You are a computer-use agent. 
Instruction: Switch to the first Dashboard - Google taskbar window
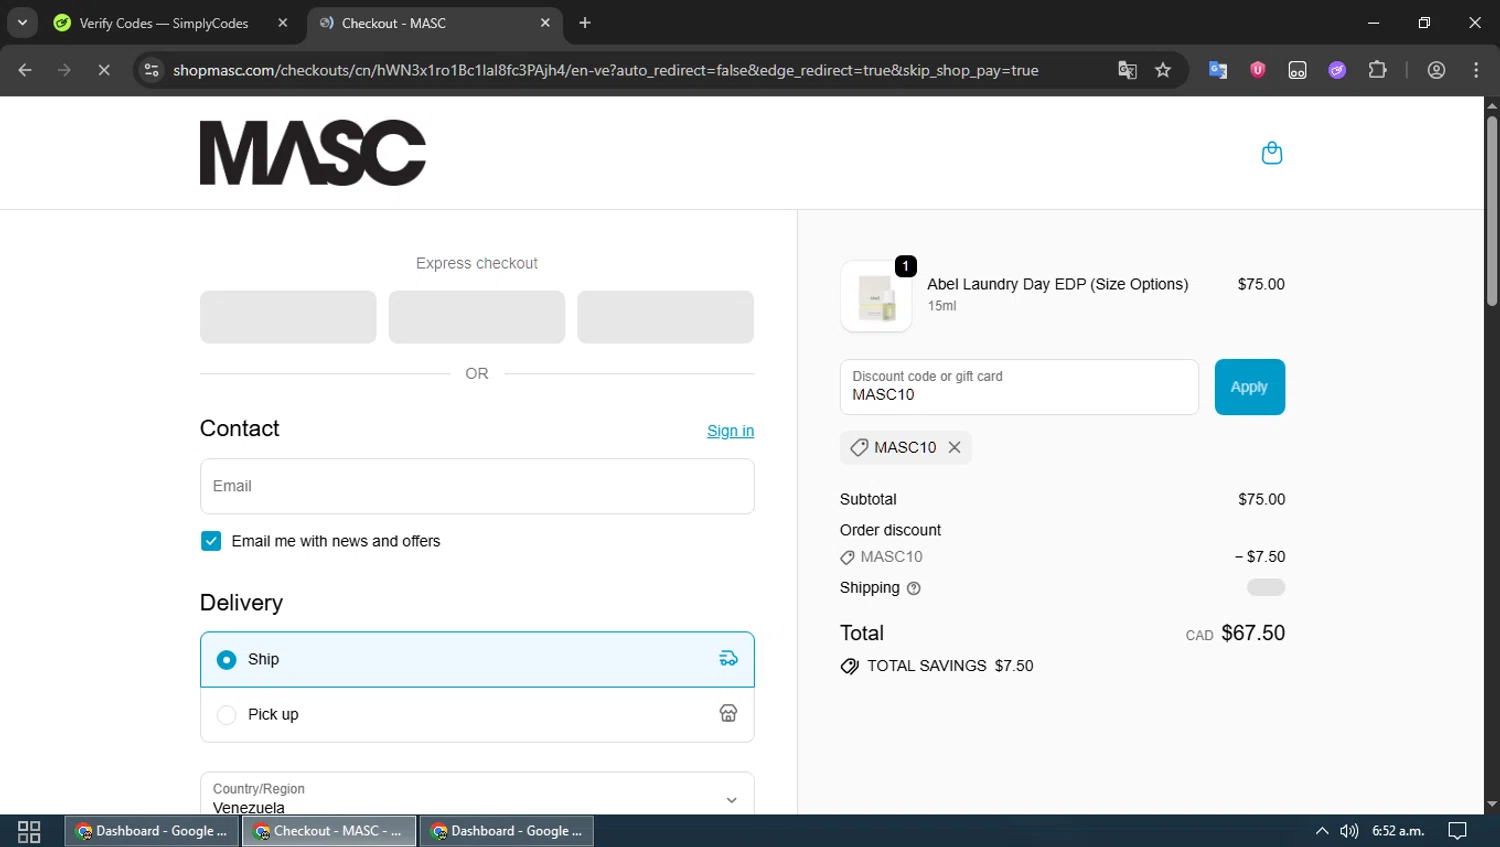153,831
